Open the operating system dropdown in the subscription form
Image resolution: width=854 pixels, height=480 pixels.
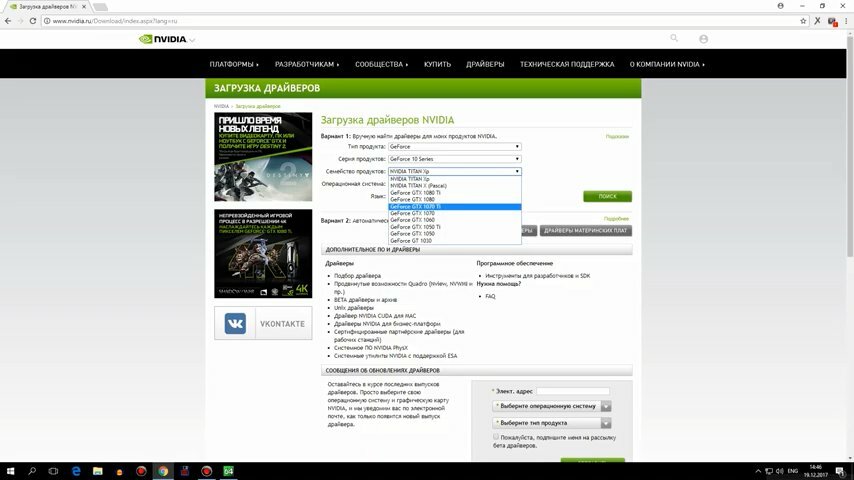(552, 406)
